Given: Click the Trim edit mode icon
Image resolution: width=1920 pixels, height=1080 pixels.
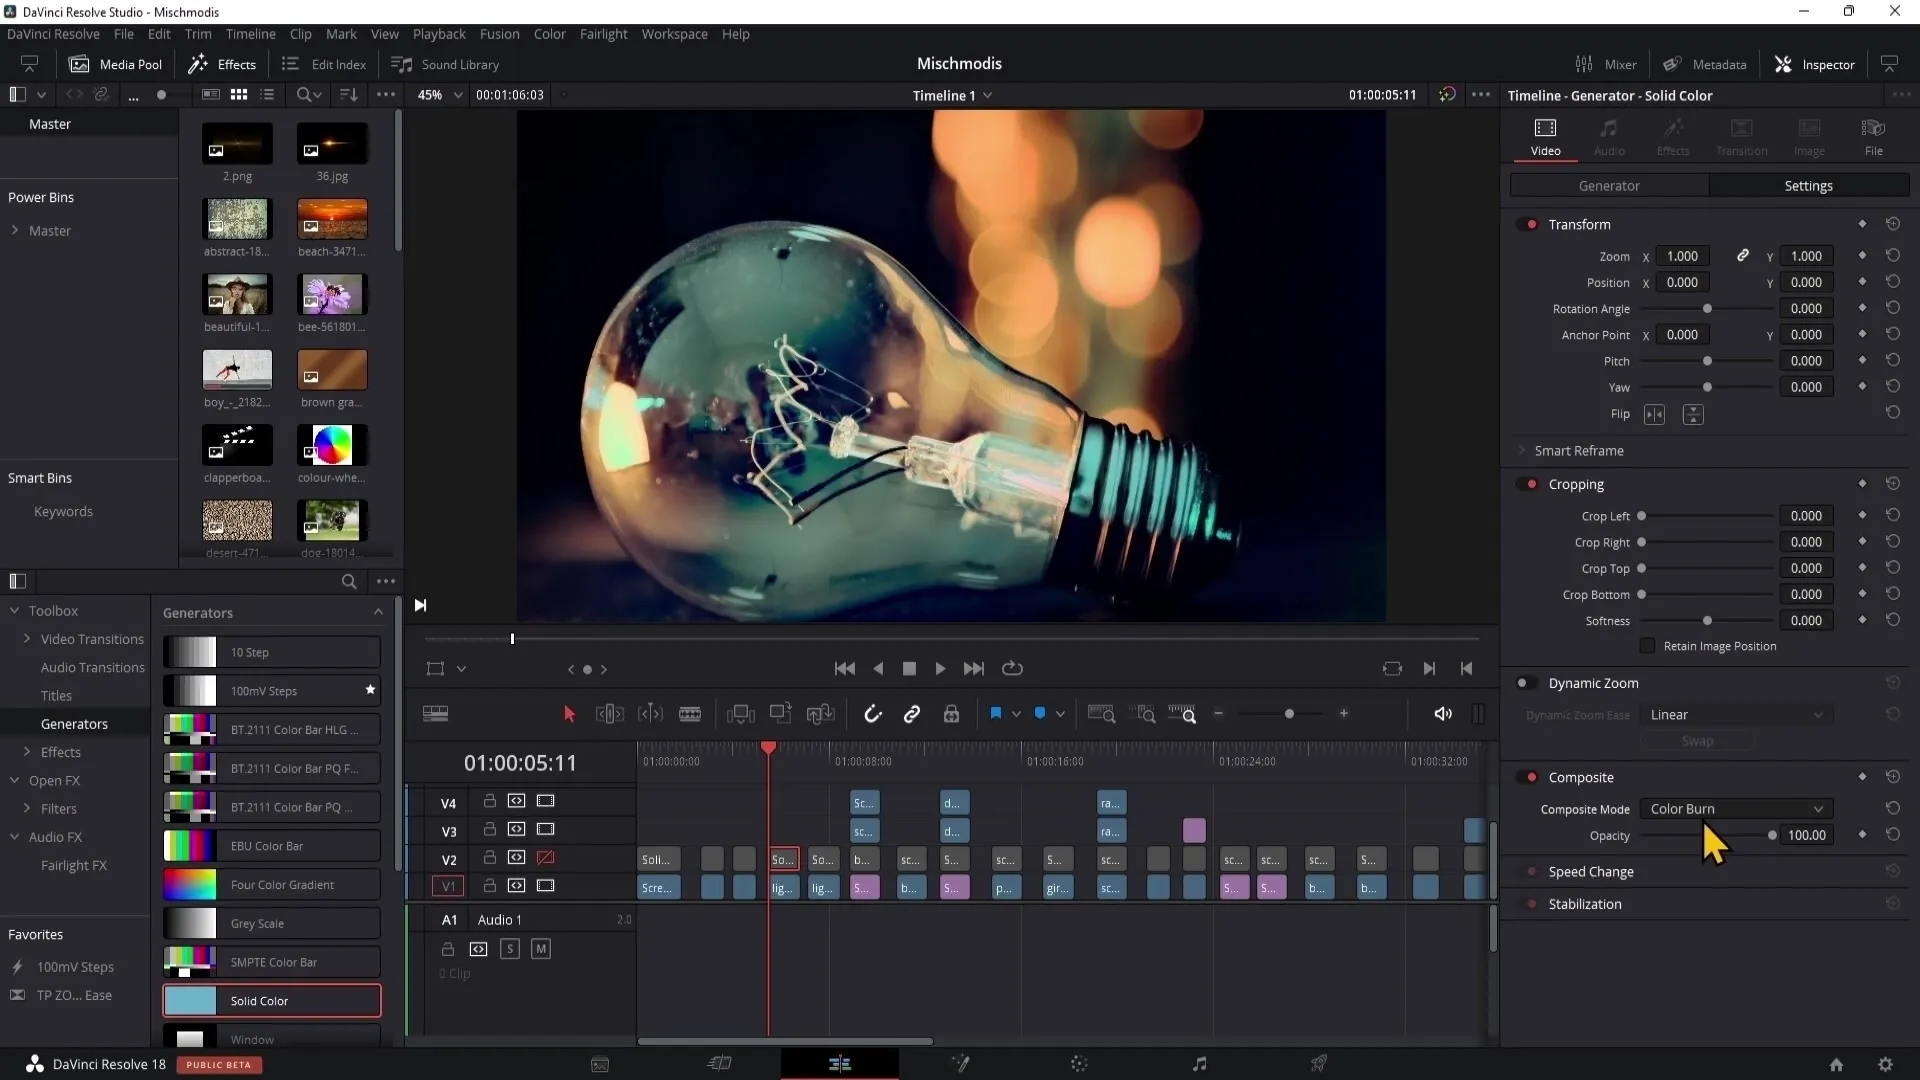Looking at the screenshot, I should [611, 715].
